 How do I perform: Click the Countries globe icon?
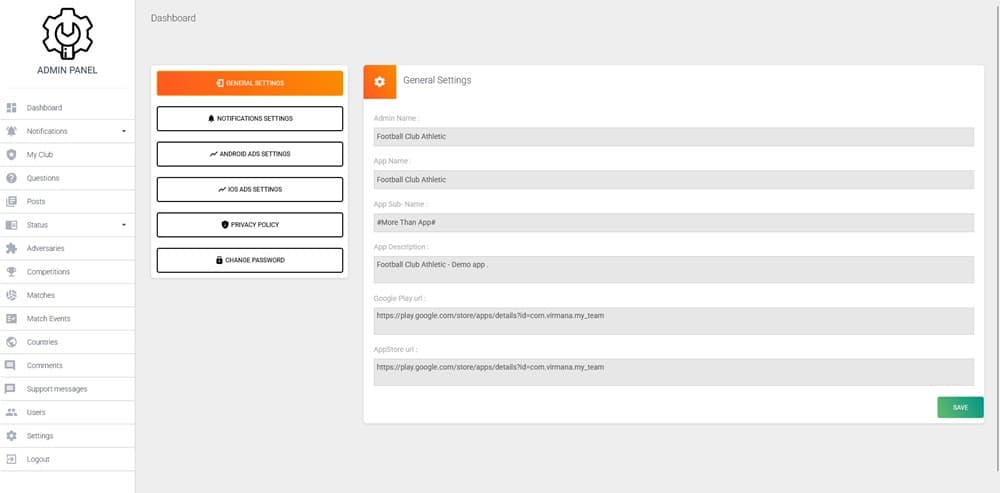pos(11,342)
